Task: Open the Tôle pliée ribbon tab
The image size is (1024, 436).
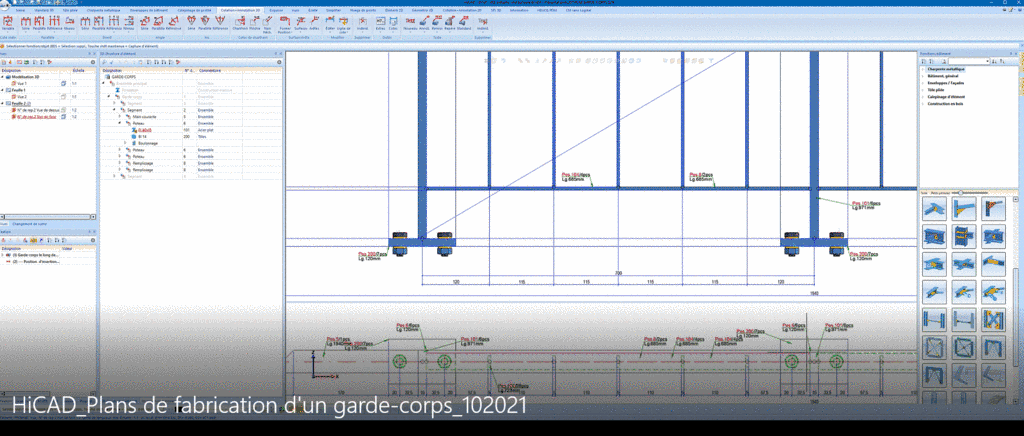Action: click(x=69, y=10)
